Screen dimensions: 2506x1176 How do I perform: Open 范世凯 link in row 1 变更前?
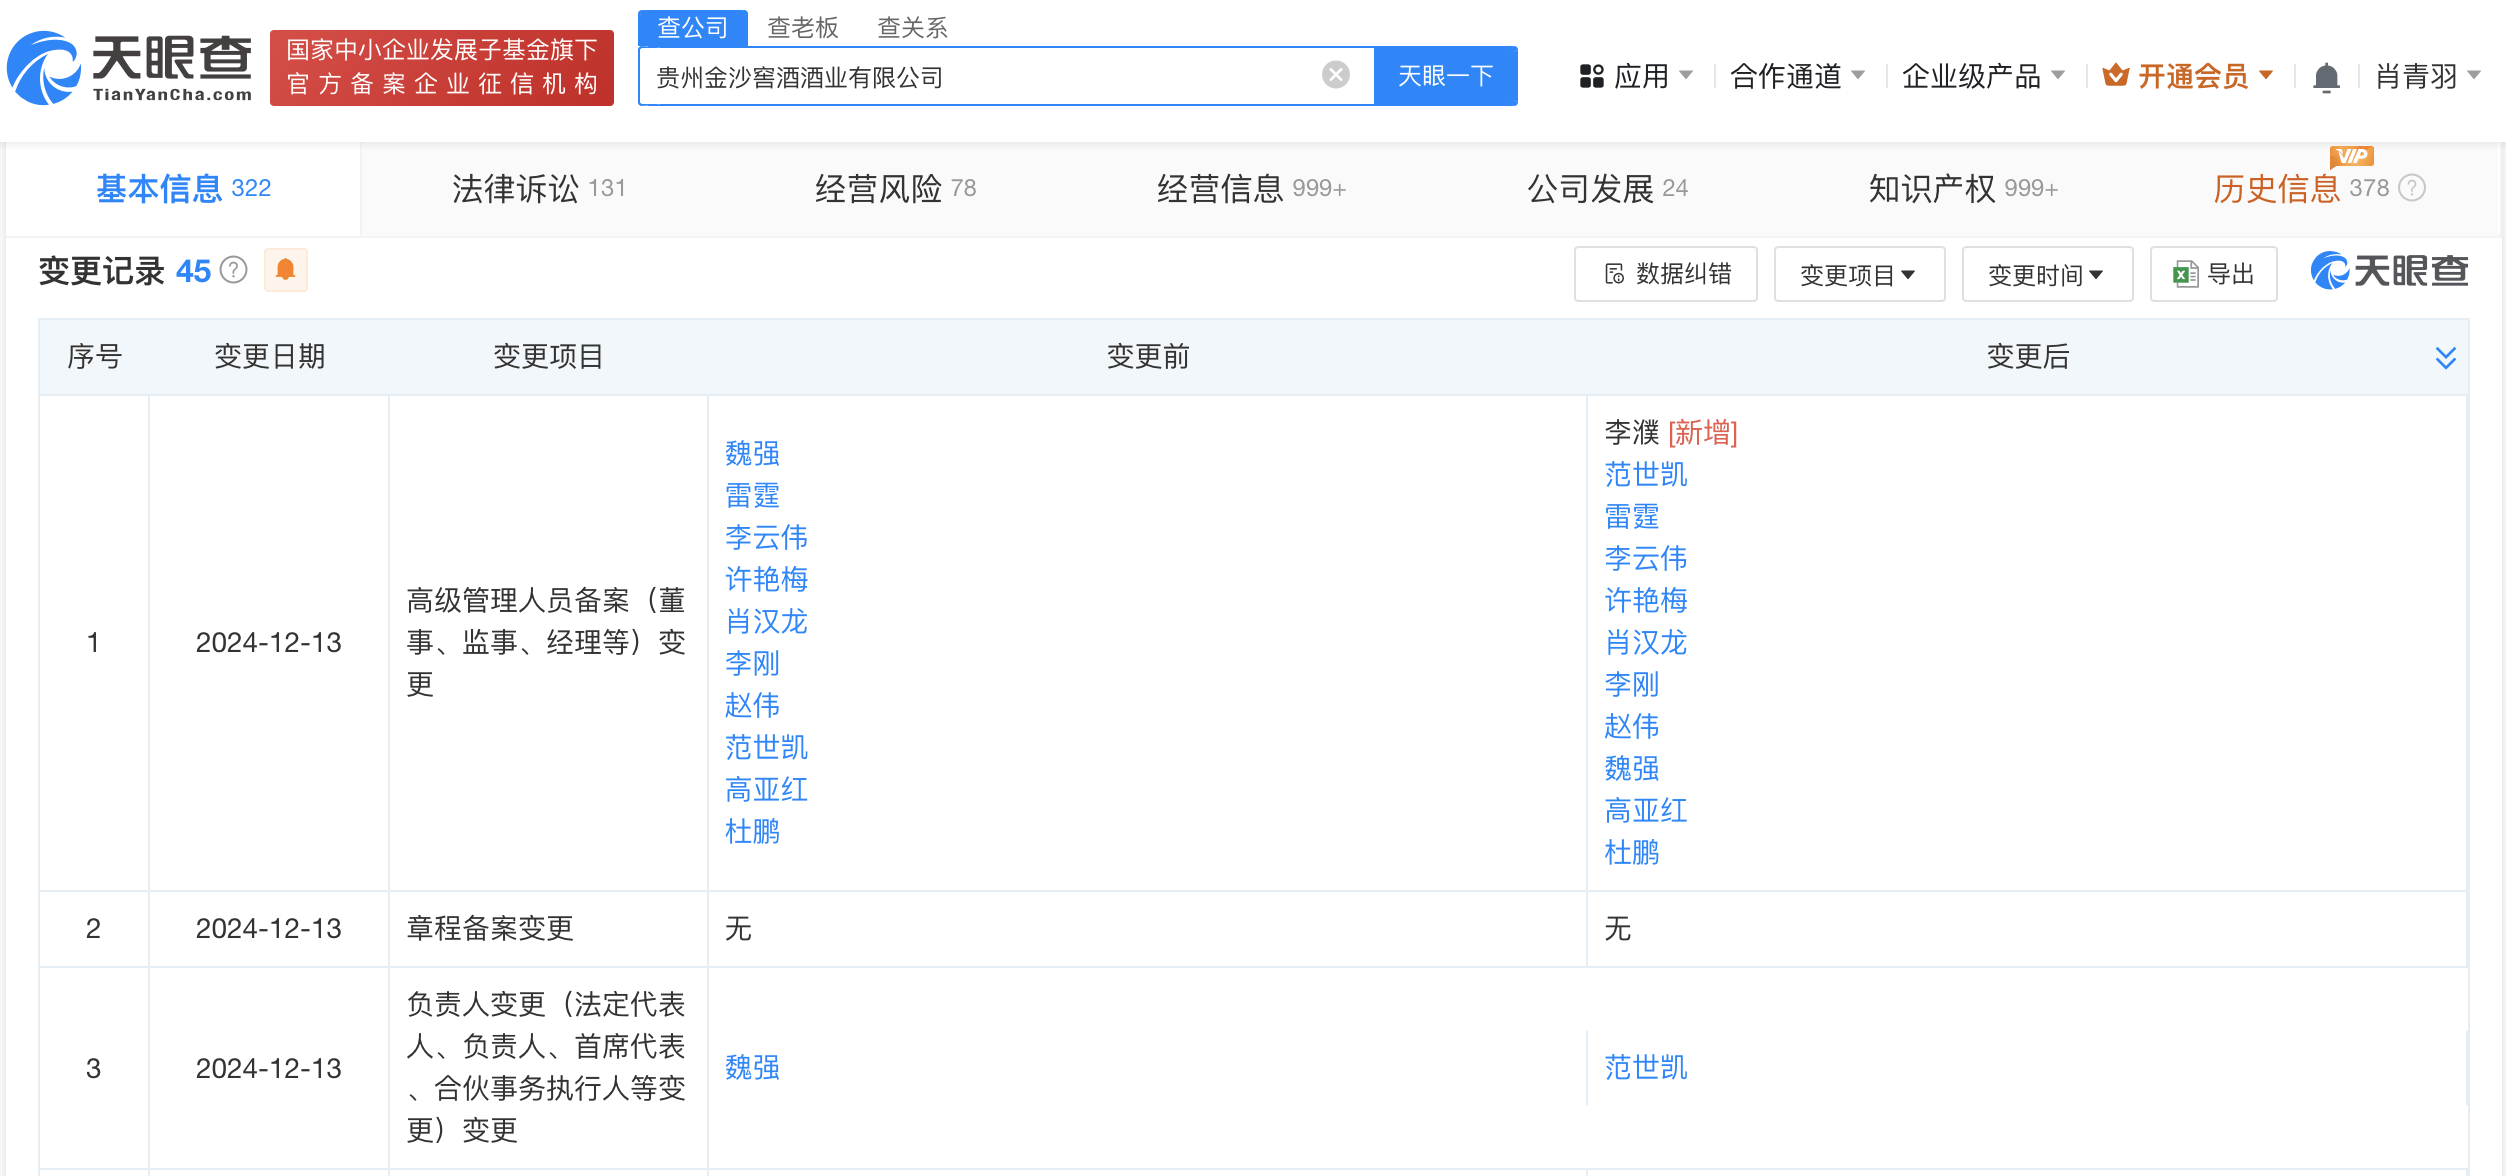point(766,748)
